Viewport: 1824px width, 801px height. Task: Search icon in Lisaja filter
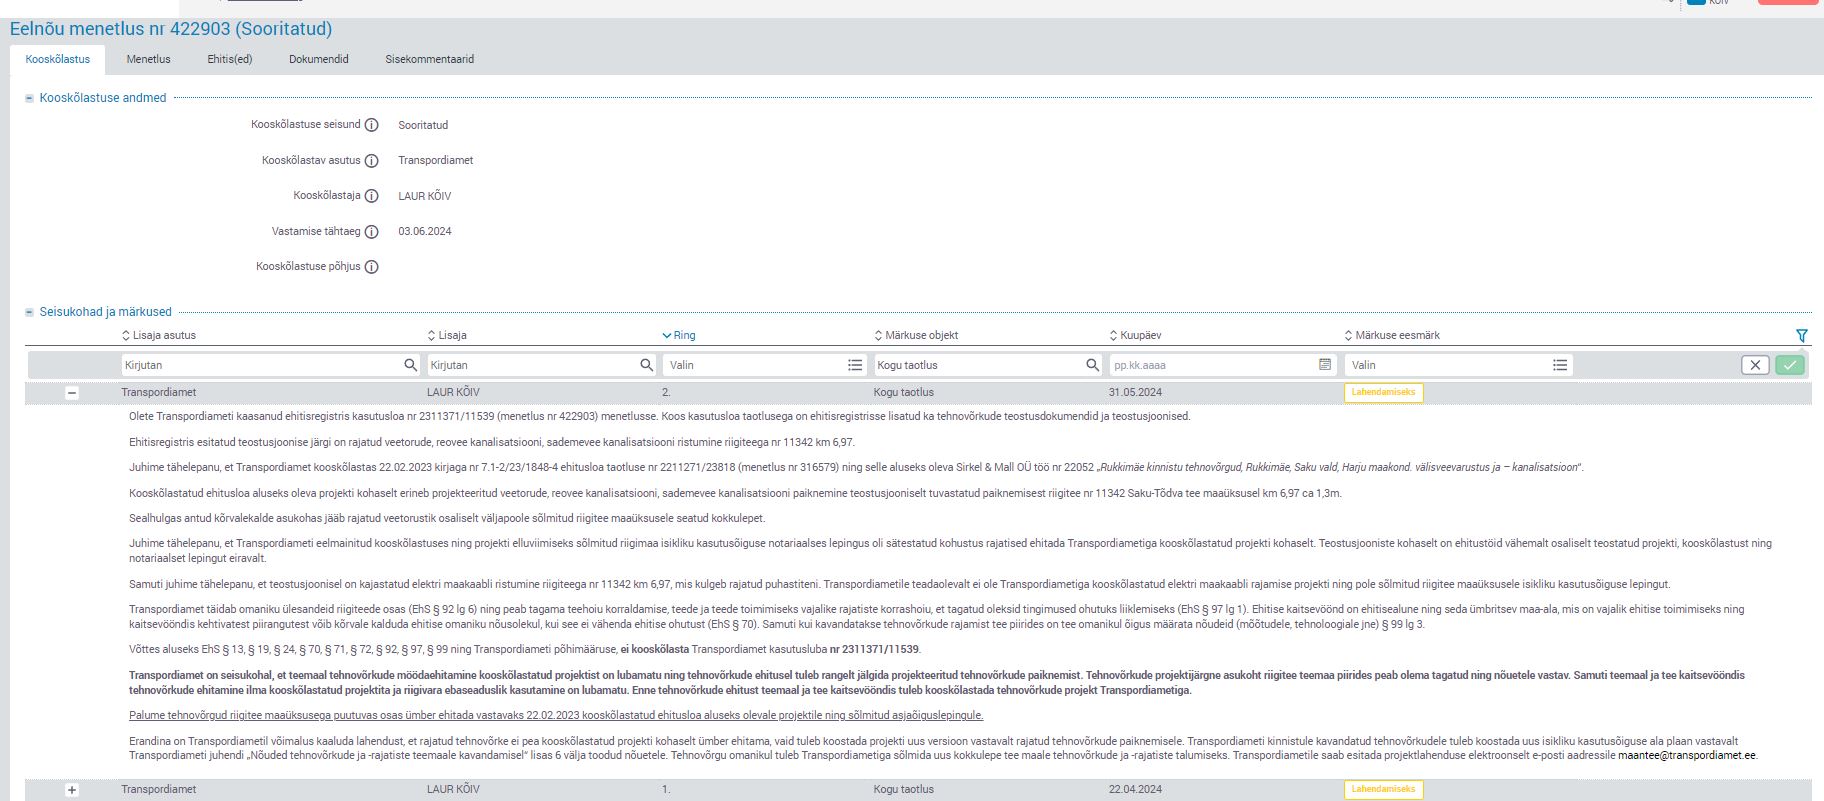pyautogui.click(x=647, y=365)
